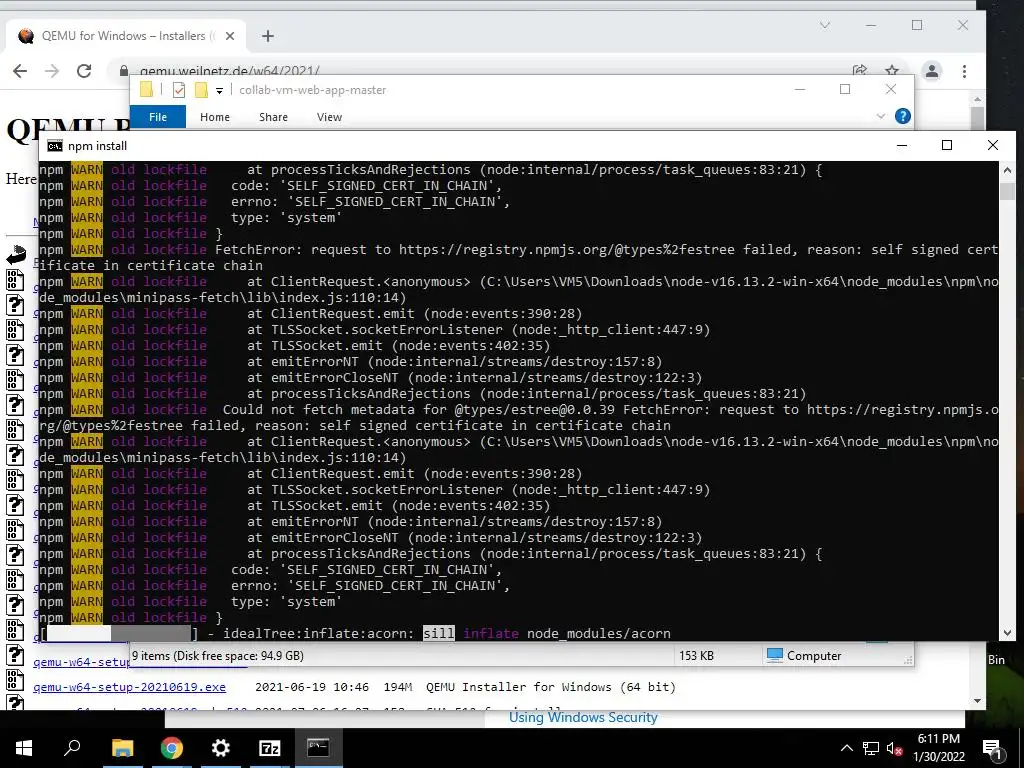
Task: Open the Windows Start menu
Action: [24, 748]
